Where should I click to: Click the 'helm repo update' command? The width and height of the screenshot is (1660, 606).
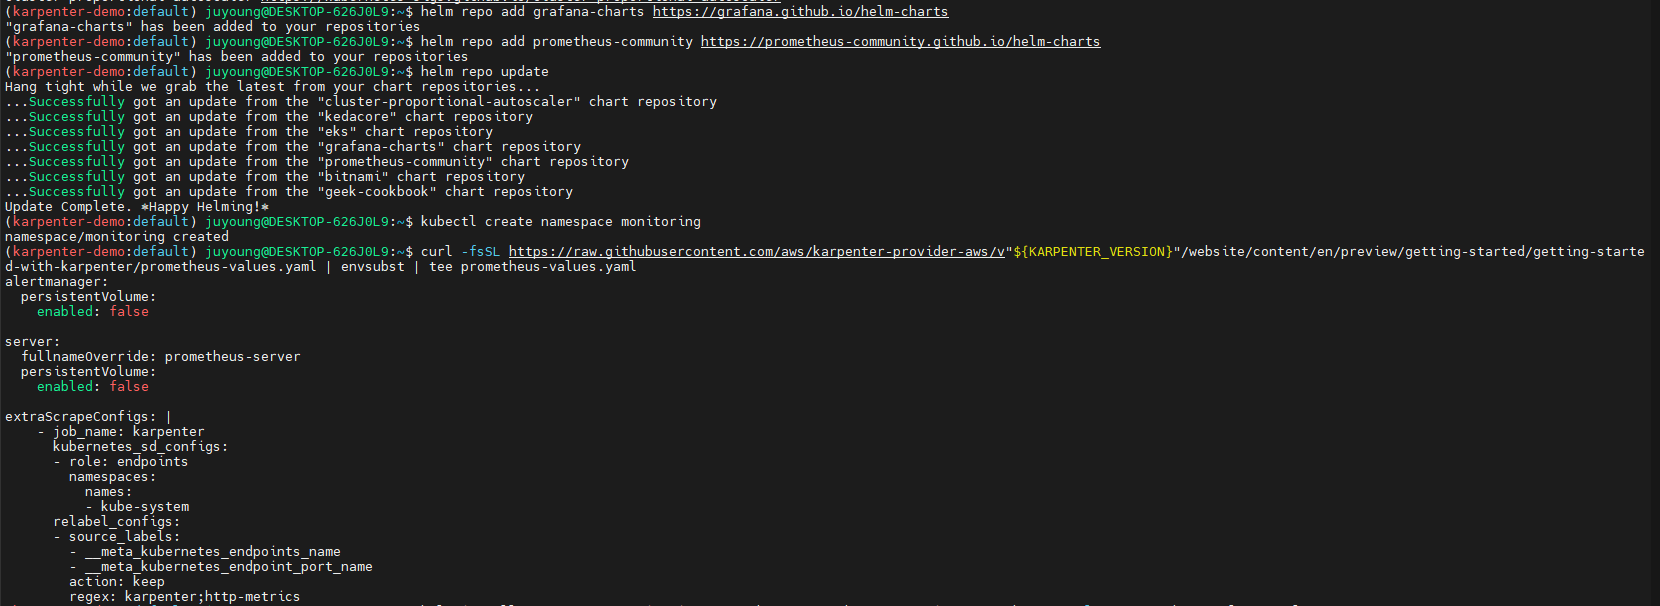484,72
